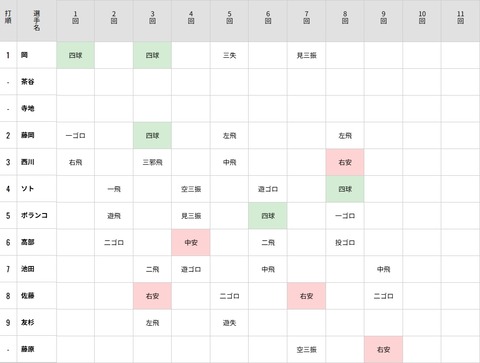Click 西川's pink 右安 cell in 8回
Screen dimensions: 480x363
[345, 162]
